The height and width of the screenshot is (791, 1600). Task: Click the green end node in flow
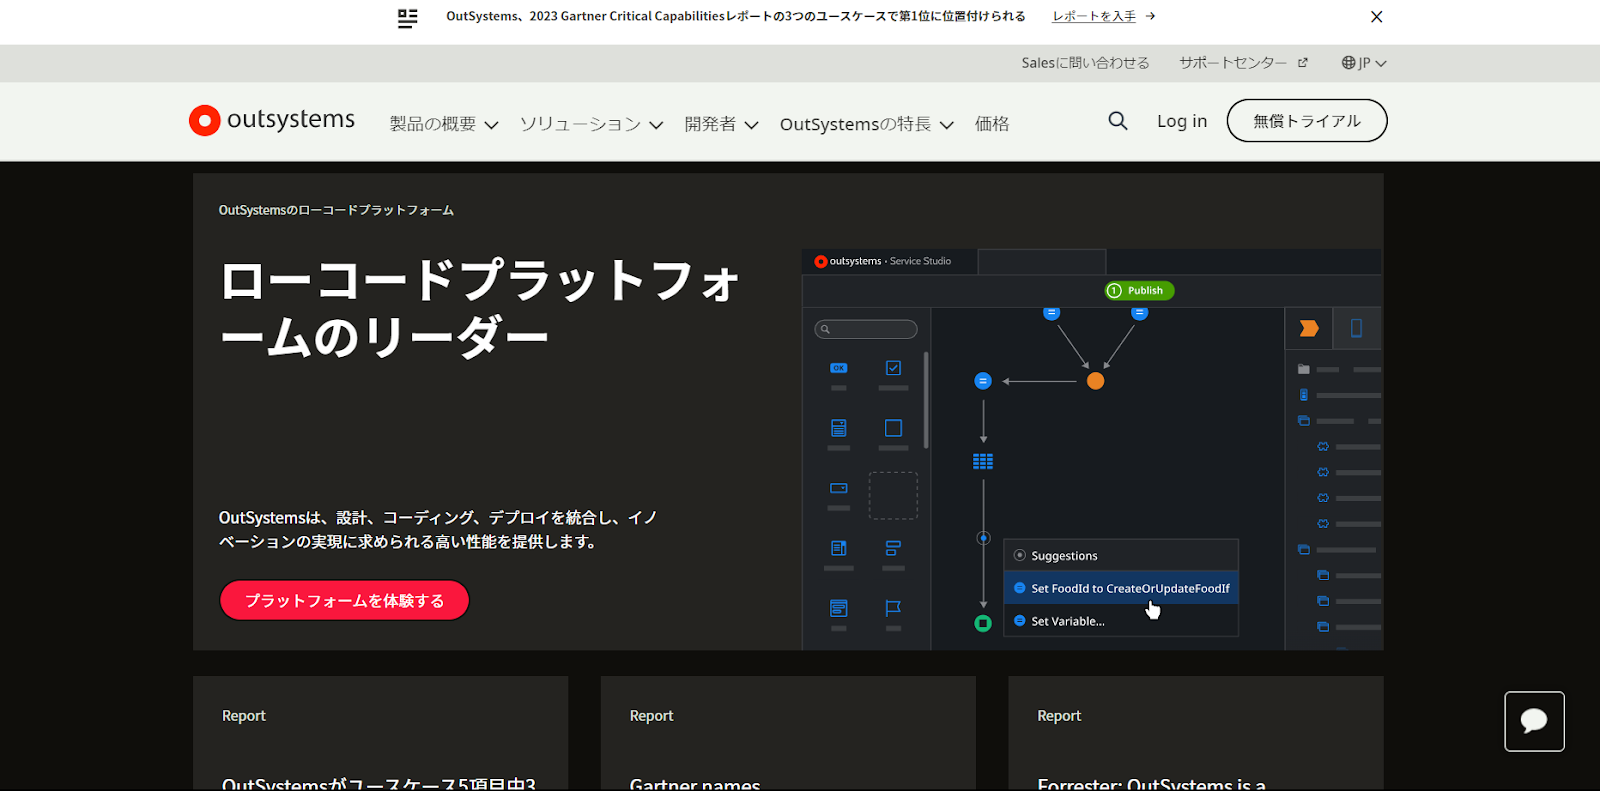[983, 623]
